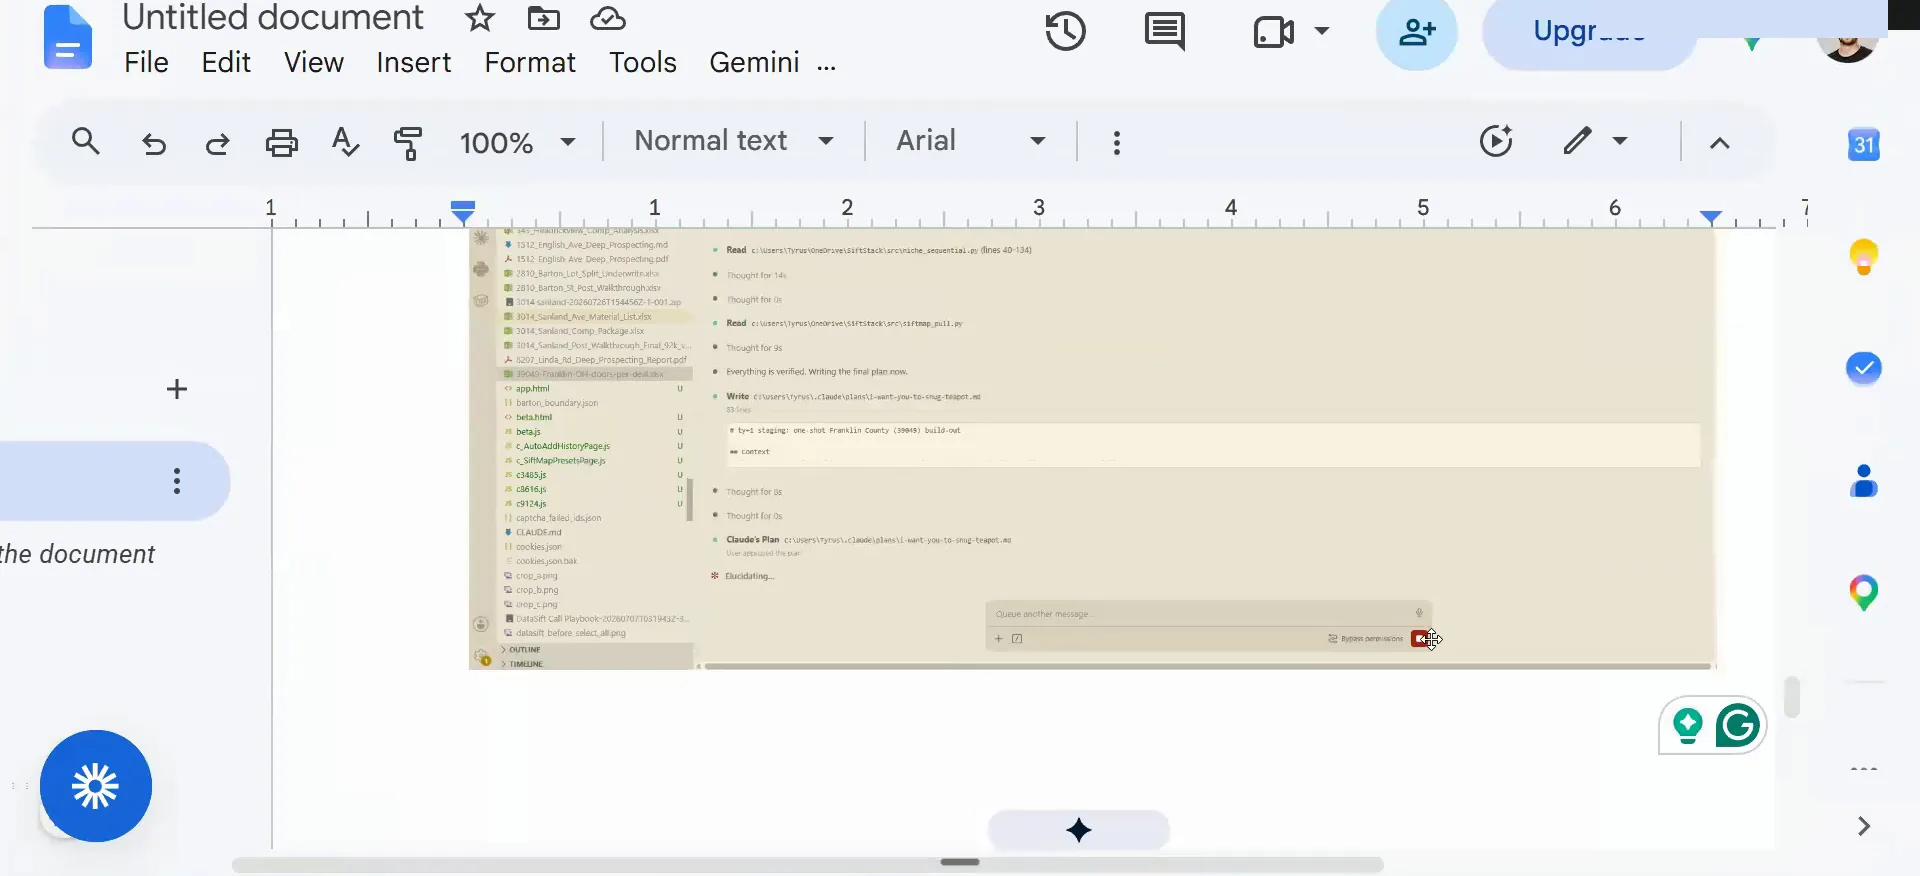Image resolution: width=1920 pixels, height=876 pixels.
Task: Open the Insert menu
Action: tap(413, 62)
